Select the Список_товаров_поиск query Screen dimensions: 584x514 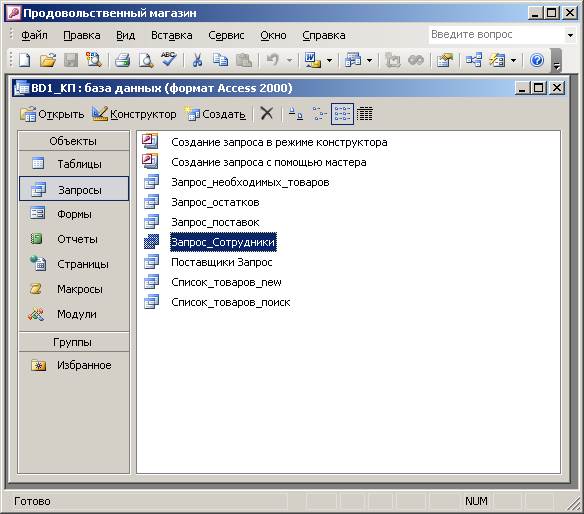(231, 302)
